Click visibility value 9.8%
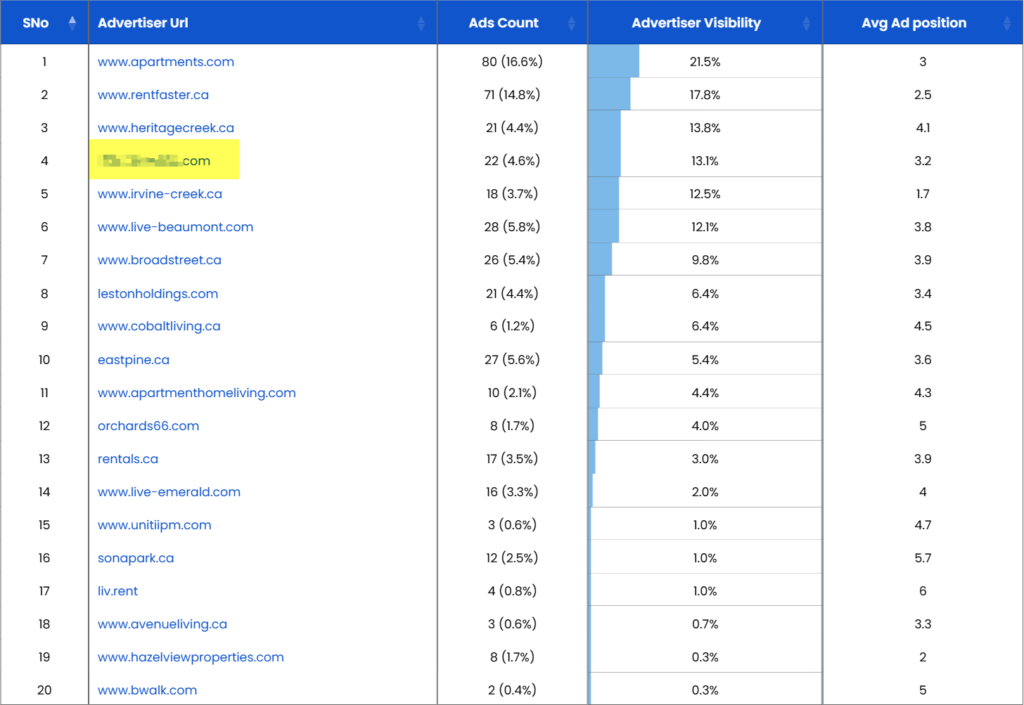Image resolution: width=1024 pixels, height=705 pixels. click(705, 260)
